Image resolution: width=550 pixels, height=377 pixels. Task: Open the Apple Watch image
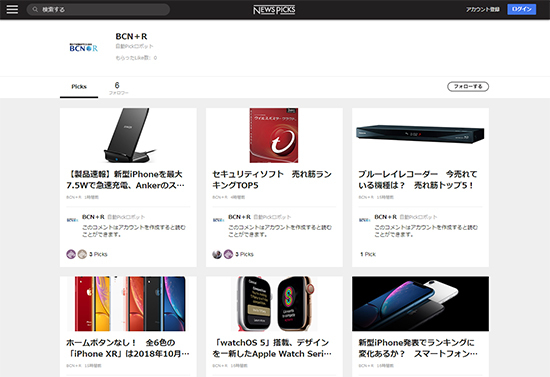(x=274, y=304)
